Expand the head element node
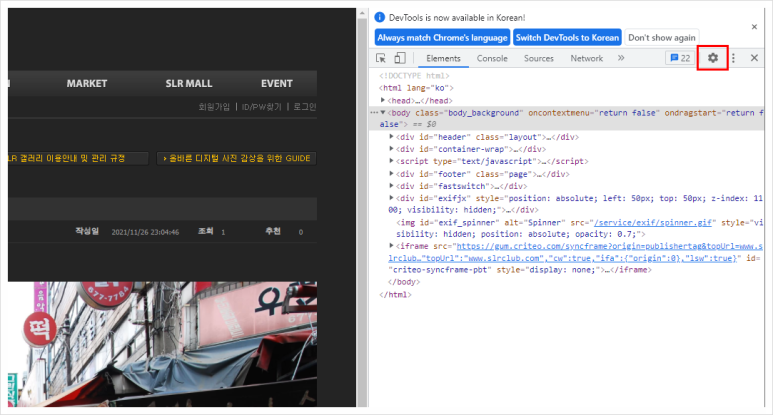The width and height of the screenshot is (773, 415). (383, 100)
